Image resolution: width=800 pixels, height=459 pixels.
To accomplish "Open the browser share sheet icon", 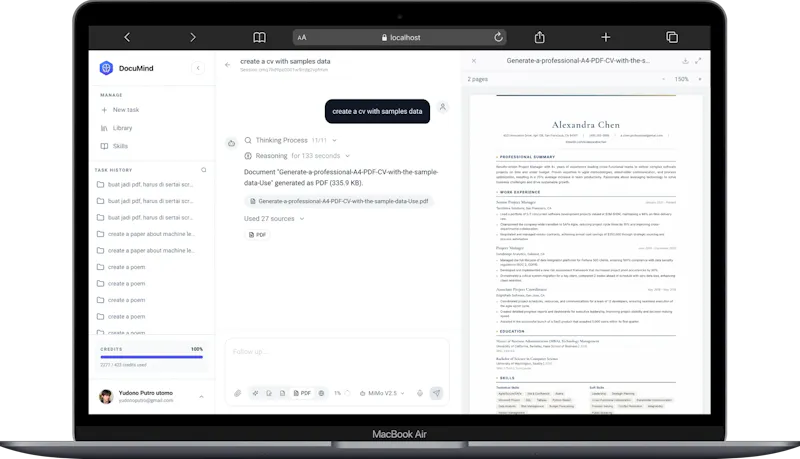I will pos(539,37).
